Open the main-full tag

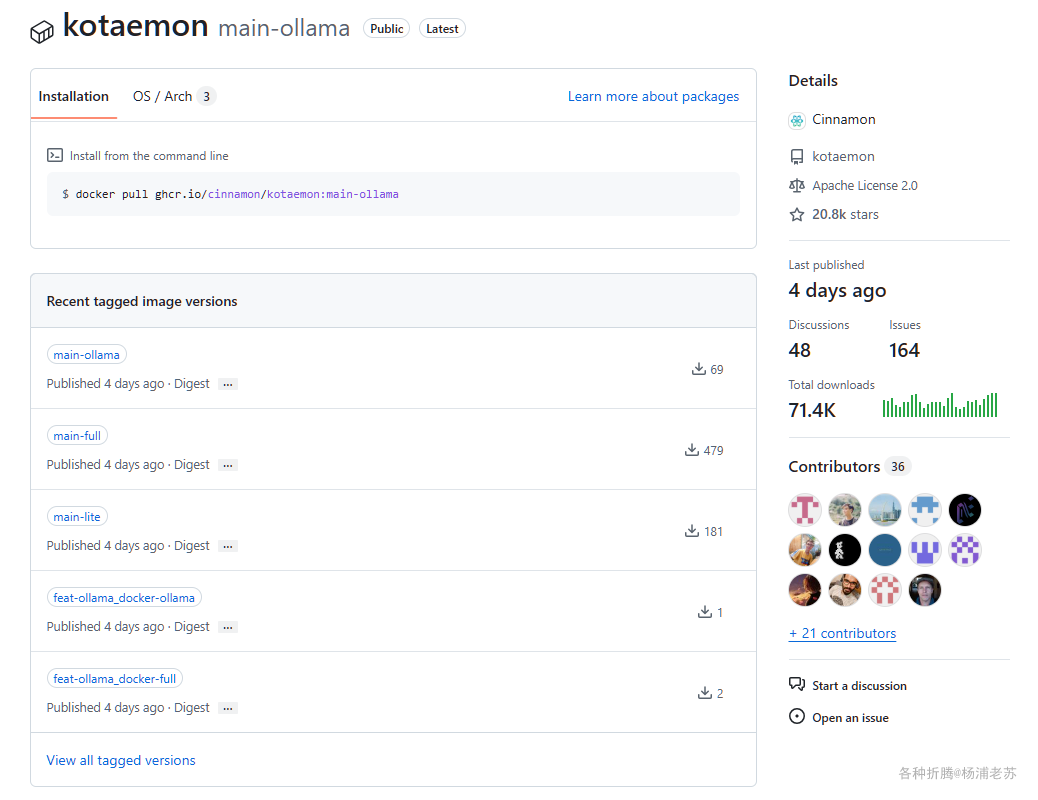pyautogui.click(x=77, y=435)
